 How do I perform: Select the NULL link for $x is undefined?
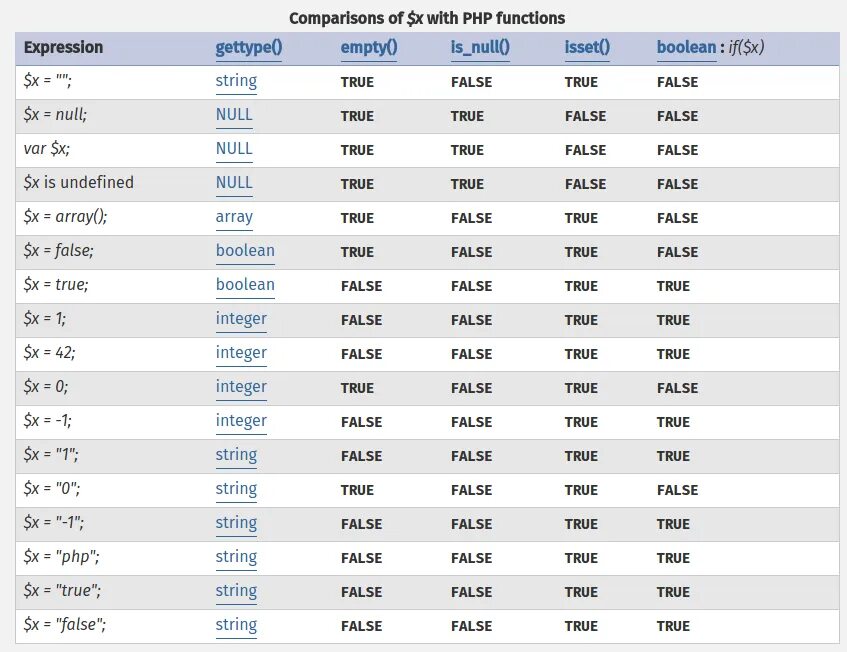coord(234,184)
